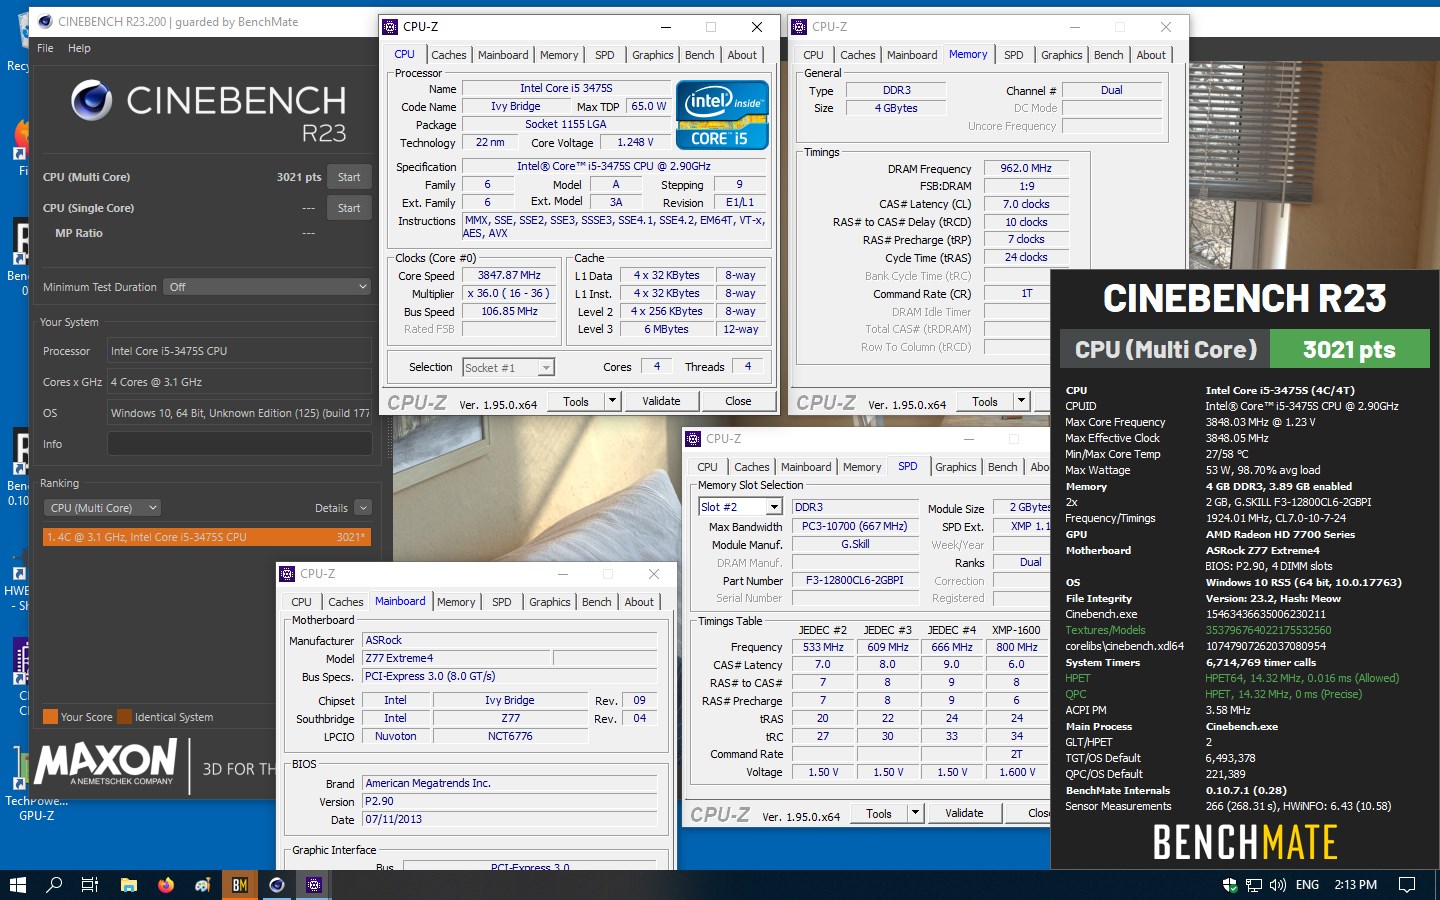Open the Cinebench File menu

pyautogui.click(x=45, y=48)
